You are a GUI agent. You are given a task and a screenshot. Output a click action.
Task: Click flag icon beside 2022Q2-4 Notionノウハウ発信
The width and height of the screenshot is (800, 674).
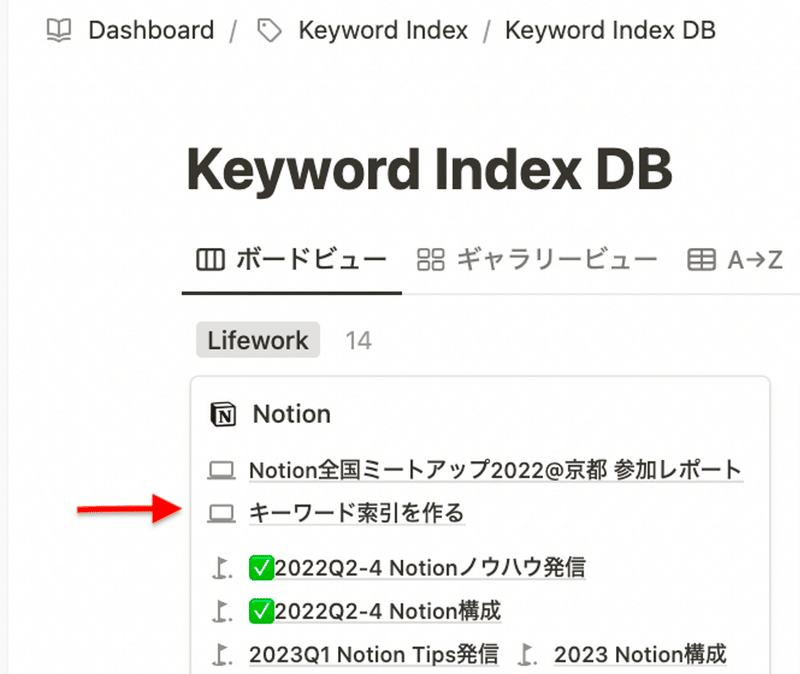[222, 568]
